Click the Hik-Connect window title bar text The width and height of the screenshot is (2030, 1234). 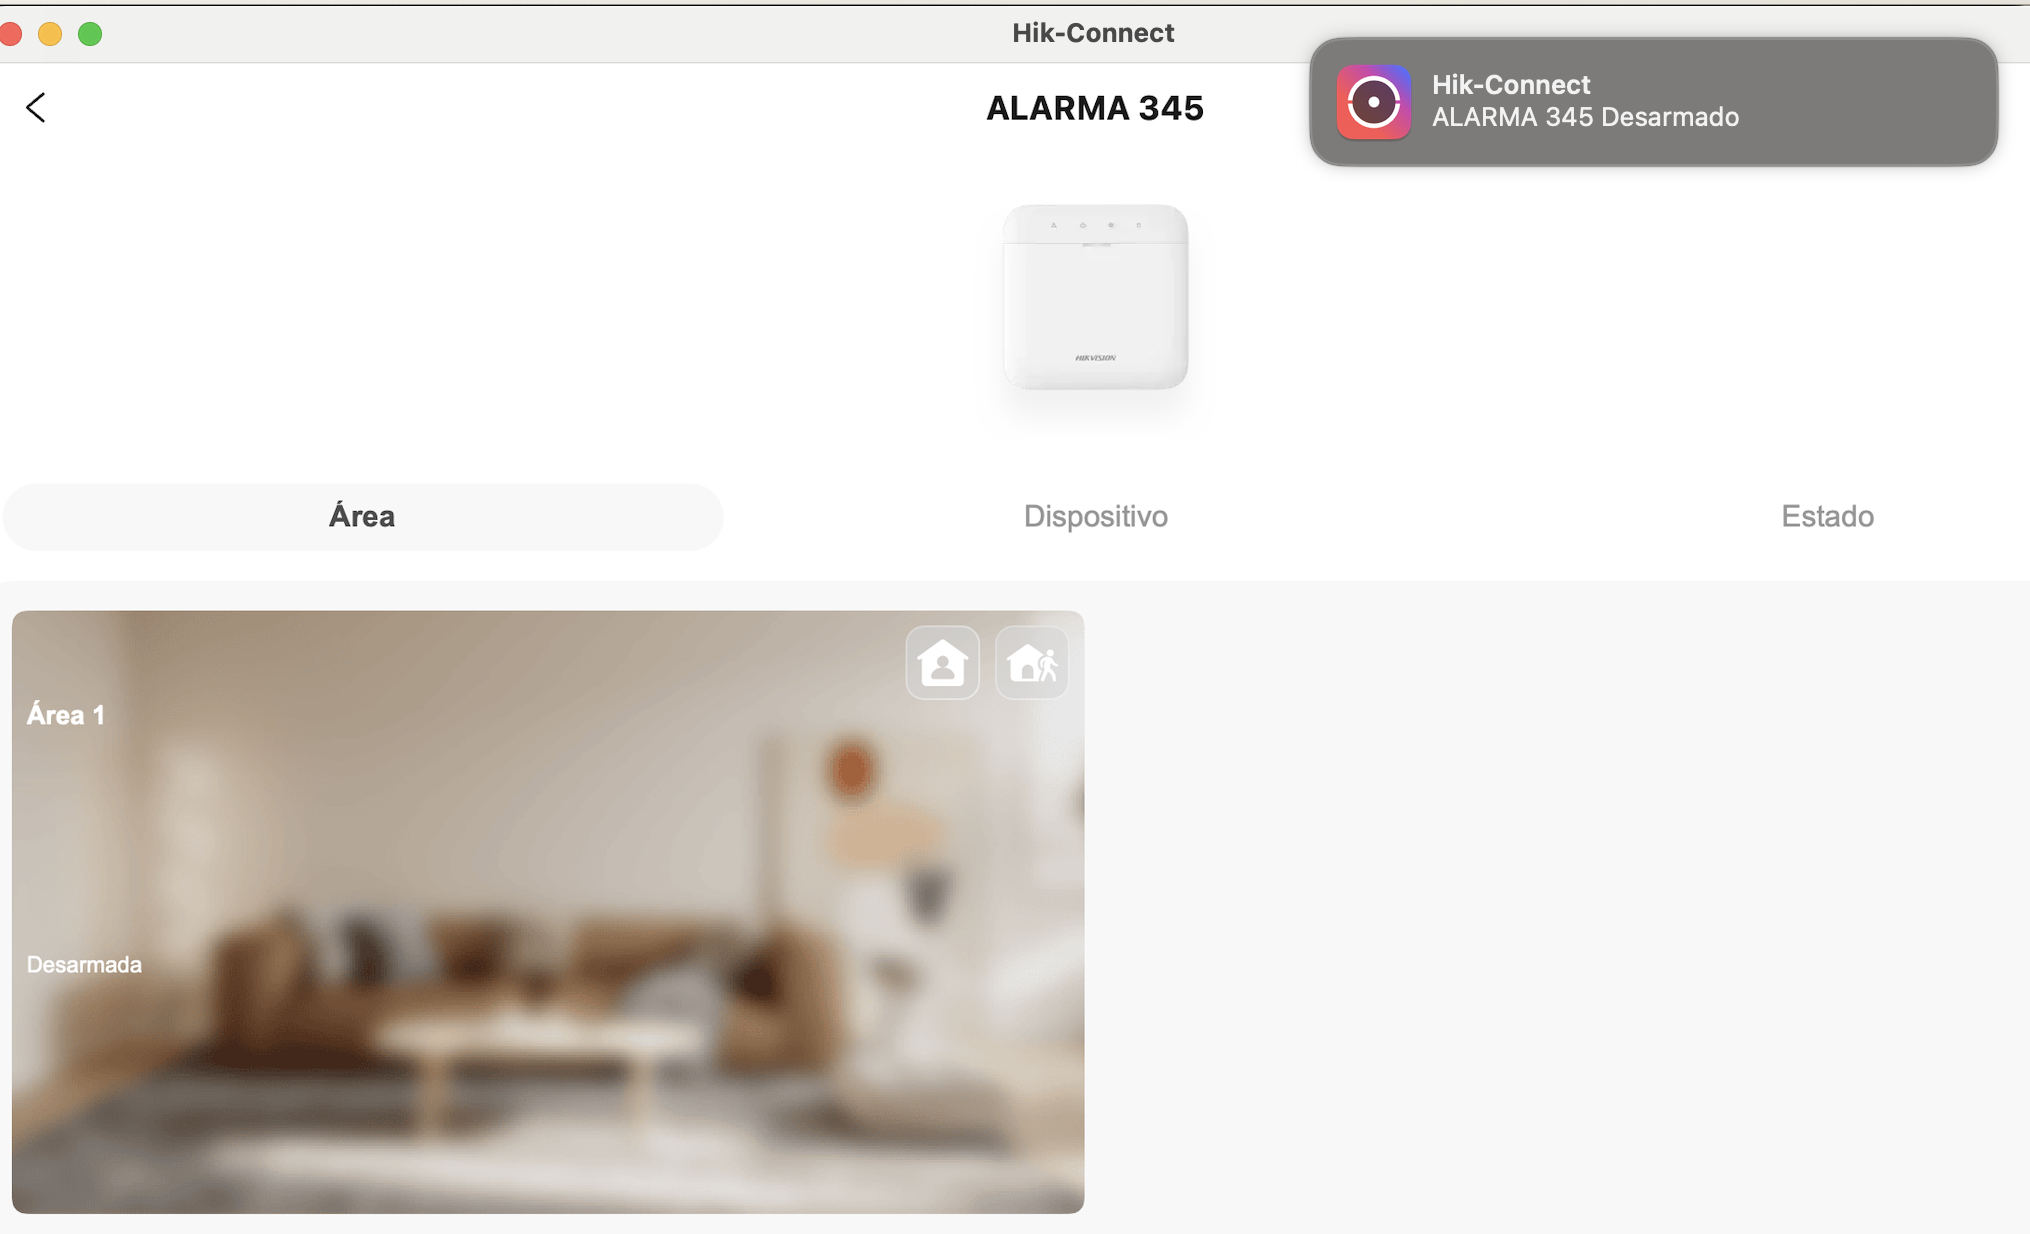pyautogui.click(x=1093, y=33)
